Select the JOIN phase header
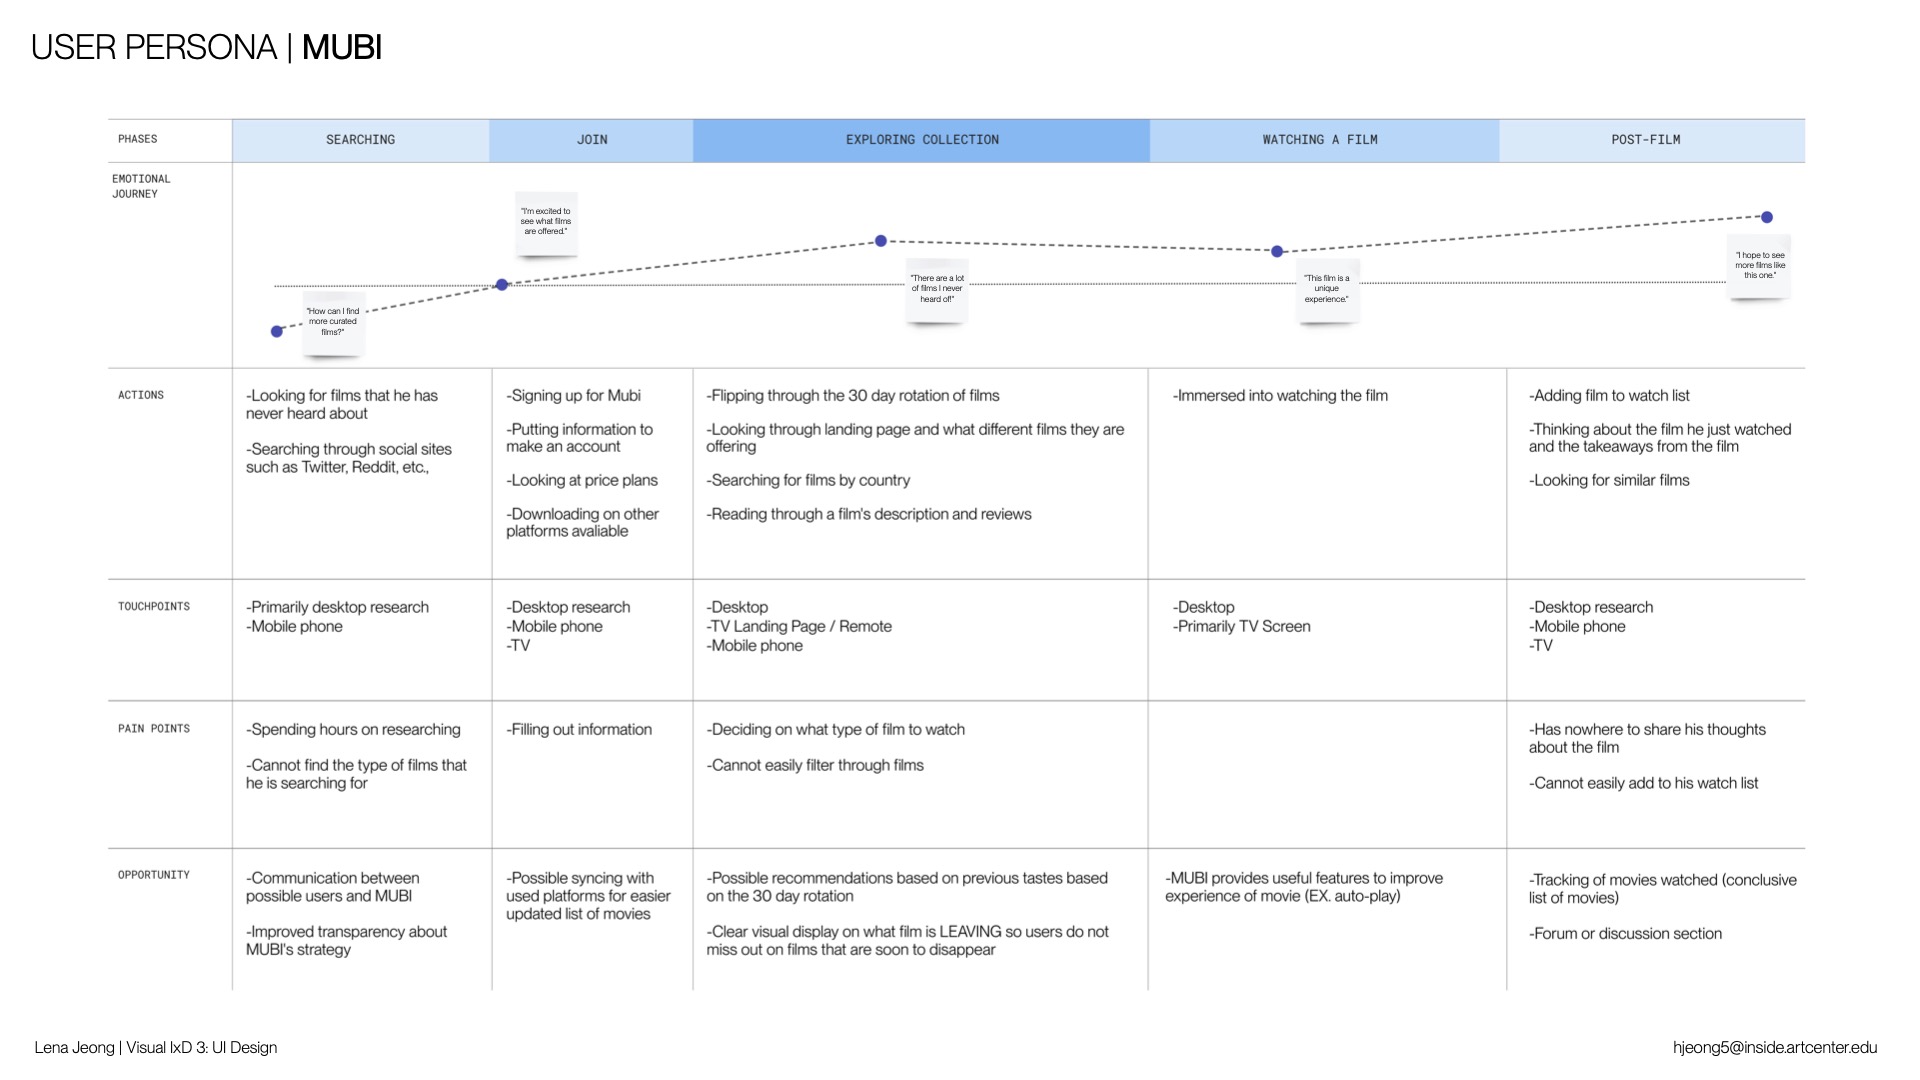Viewport: 1920px width, 1080px height. pos(591,140)
